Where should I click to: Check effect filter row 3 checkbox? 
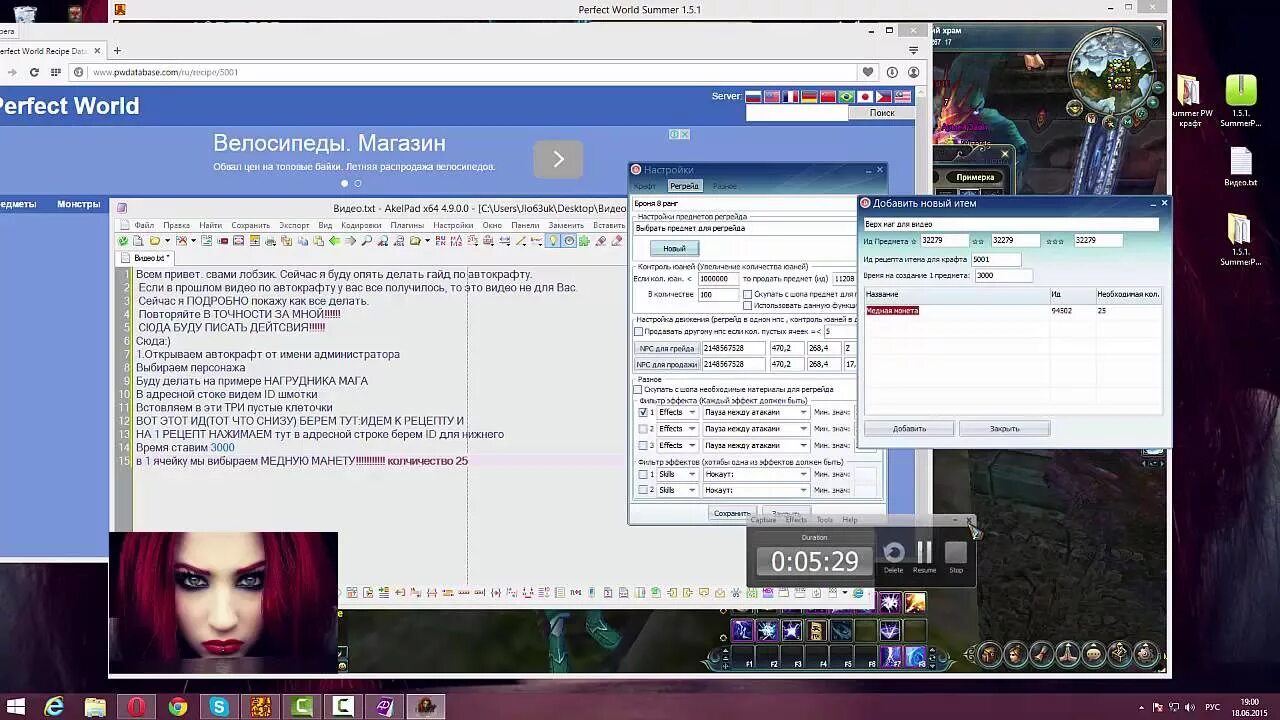[x=643, y=445]
